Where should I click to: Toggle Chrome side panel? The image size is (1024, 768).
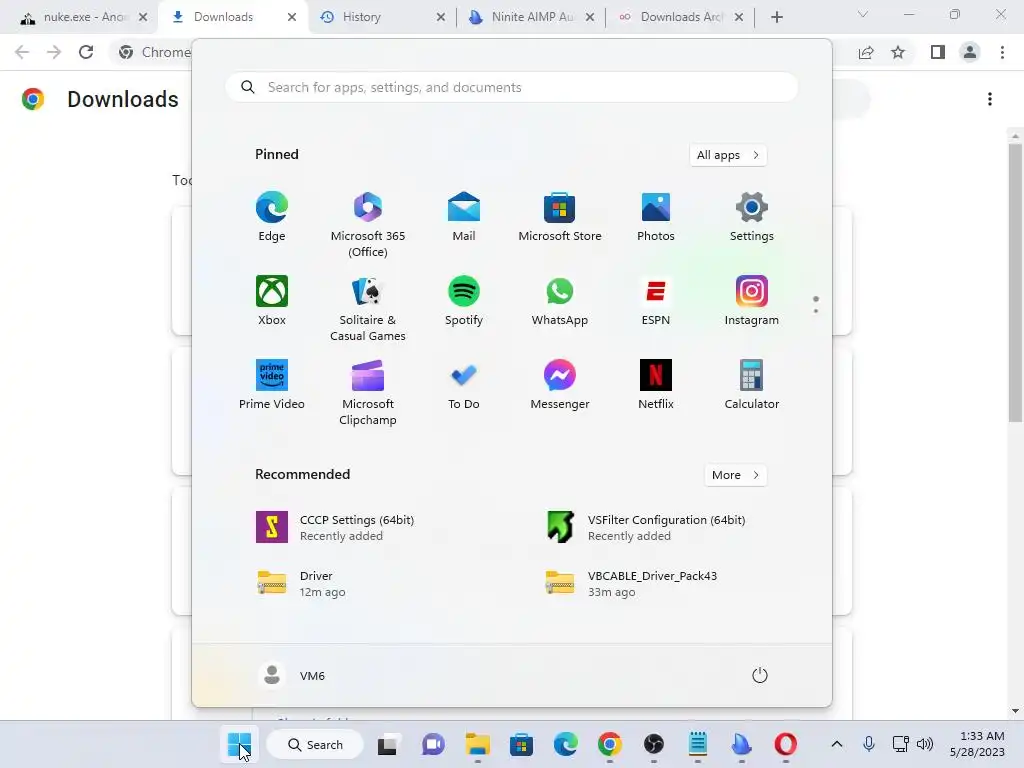[938, 52]
